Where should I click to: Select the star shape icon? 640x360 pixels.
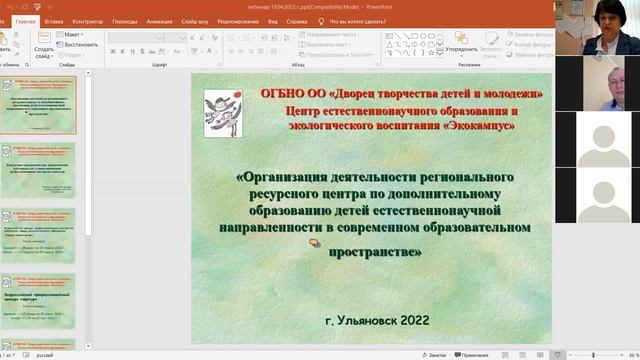431,53
